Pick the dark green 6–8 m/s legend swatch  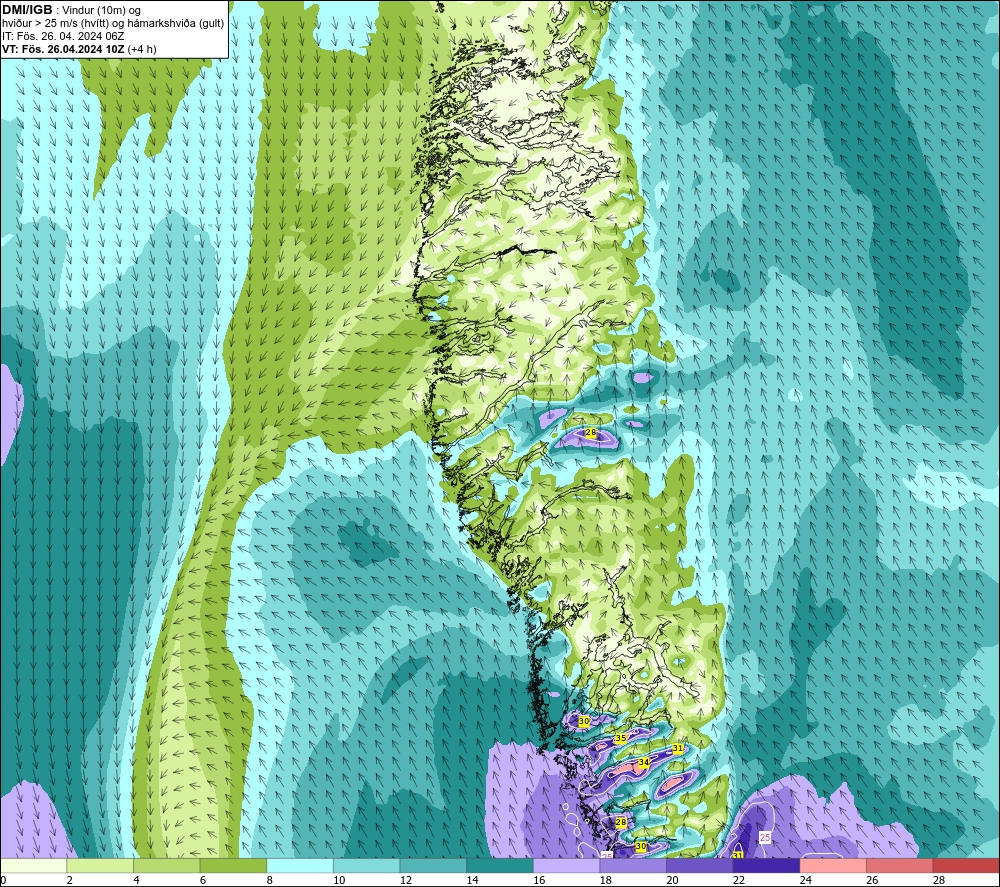pos(233,865)
